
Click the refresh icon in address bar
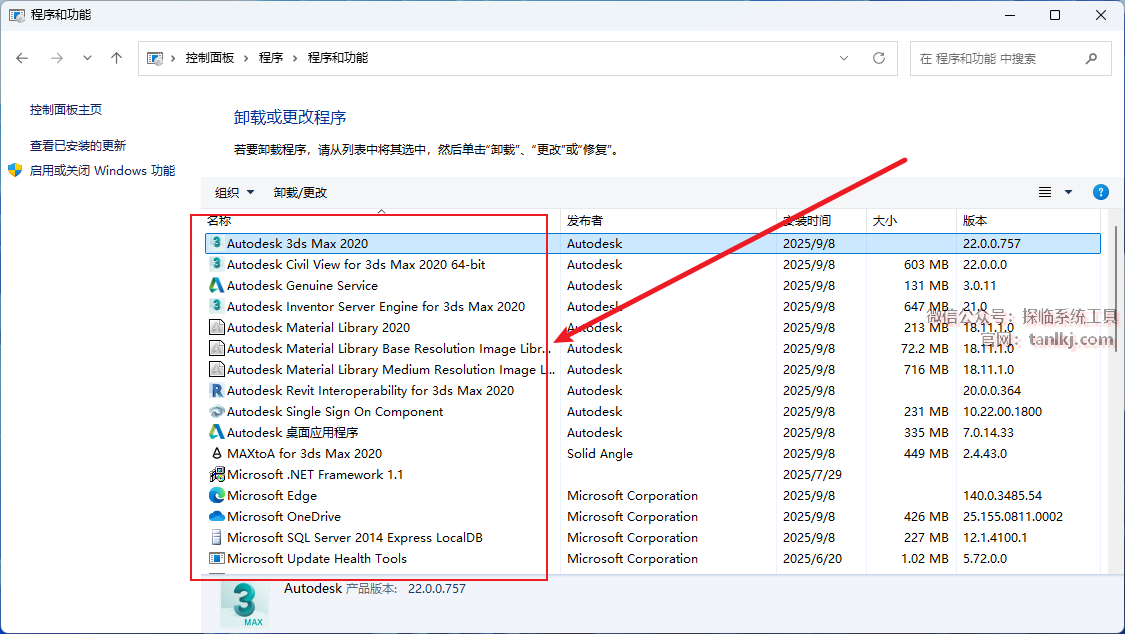[x=879, y=58]
